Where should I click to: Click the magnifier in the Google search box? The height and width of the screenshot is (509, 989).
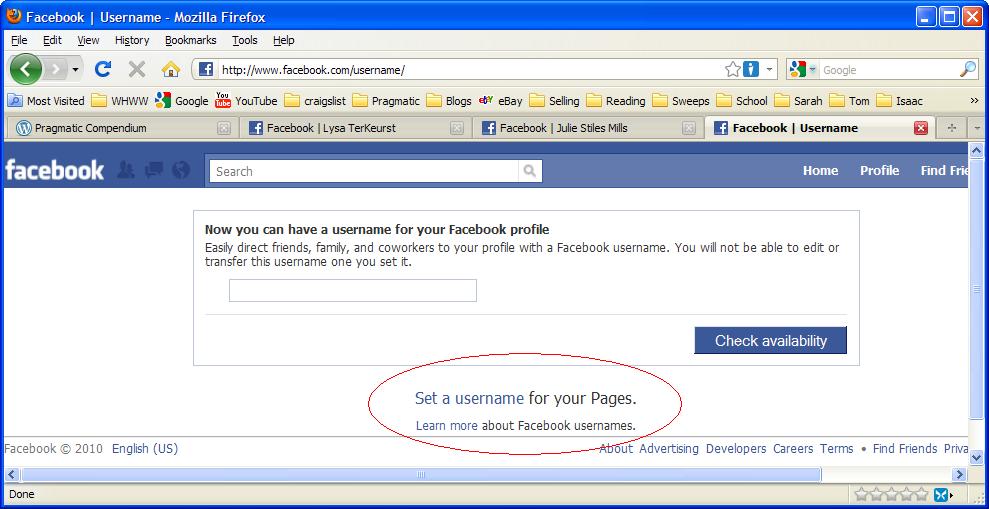pos(967,69)
